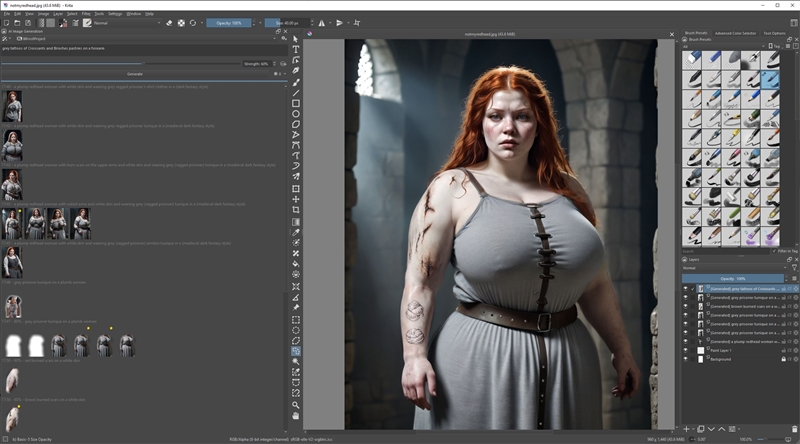
Task: Click the AI prompt text field
Action: pos(140,48)
